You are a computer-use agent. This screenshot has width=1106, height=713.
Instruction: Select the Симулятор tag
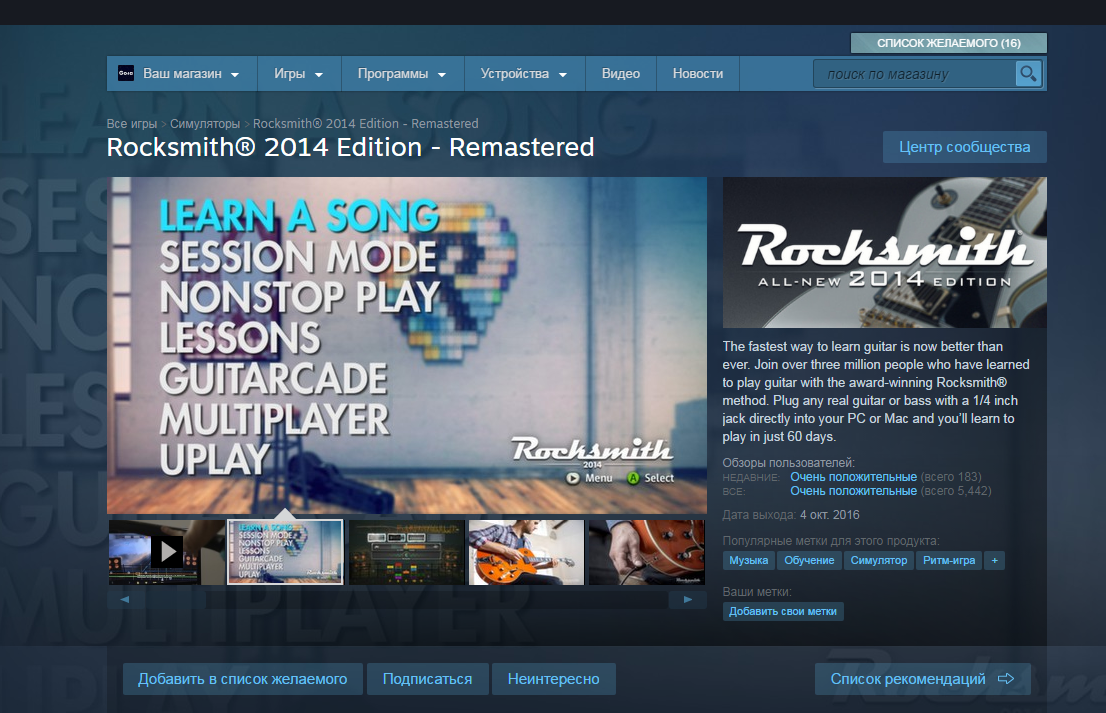coord(879,560)
